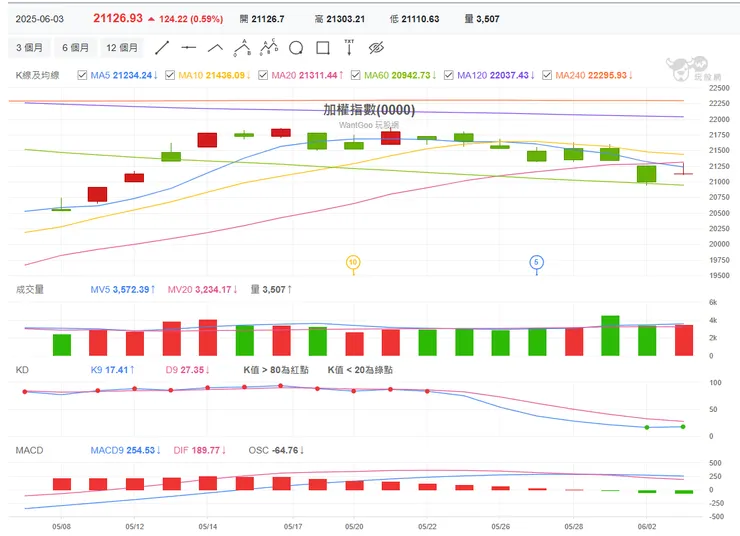
Task: Click the K值 > 80為紅點 legend text
Action: [x=276, y=370]
